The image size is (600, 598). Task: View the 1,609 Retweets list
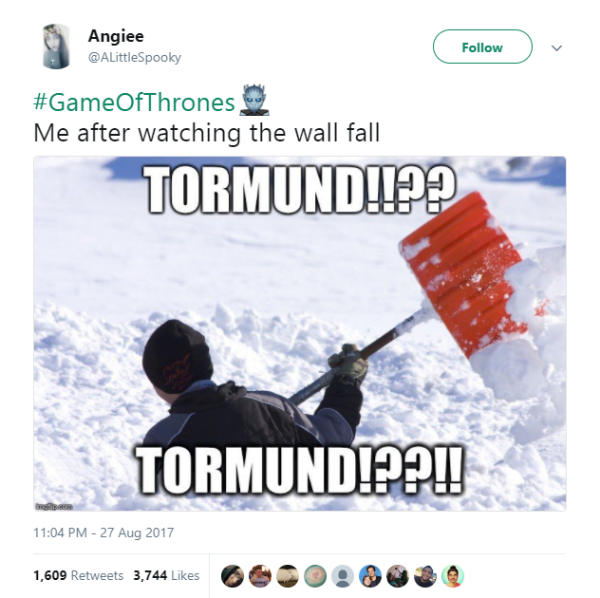click(x=78, y=575)
